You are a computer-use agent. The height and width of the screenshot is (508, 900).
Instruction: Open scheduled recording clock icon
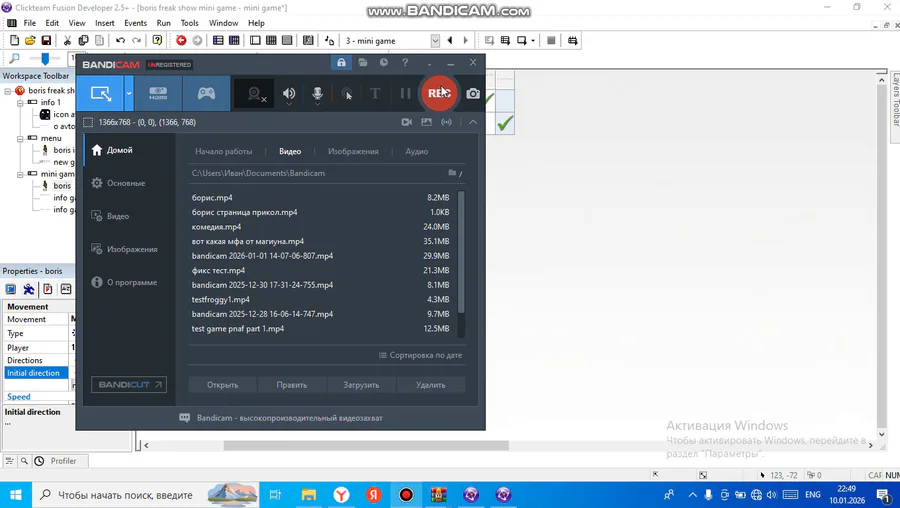point(383,63)
